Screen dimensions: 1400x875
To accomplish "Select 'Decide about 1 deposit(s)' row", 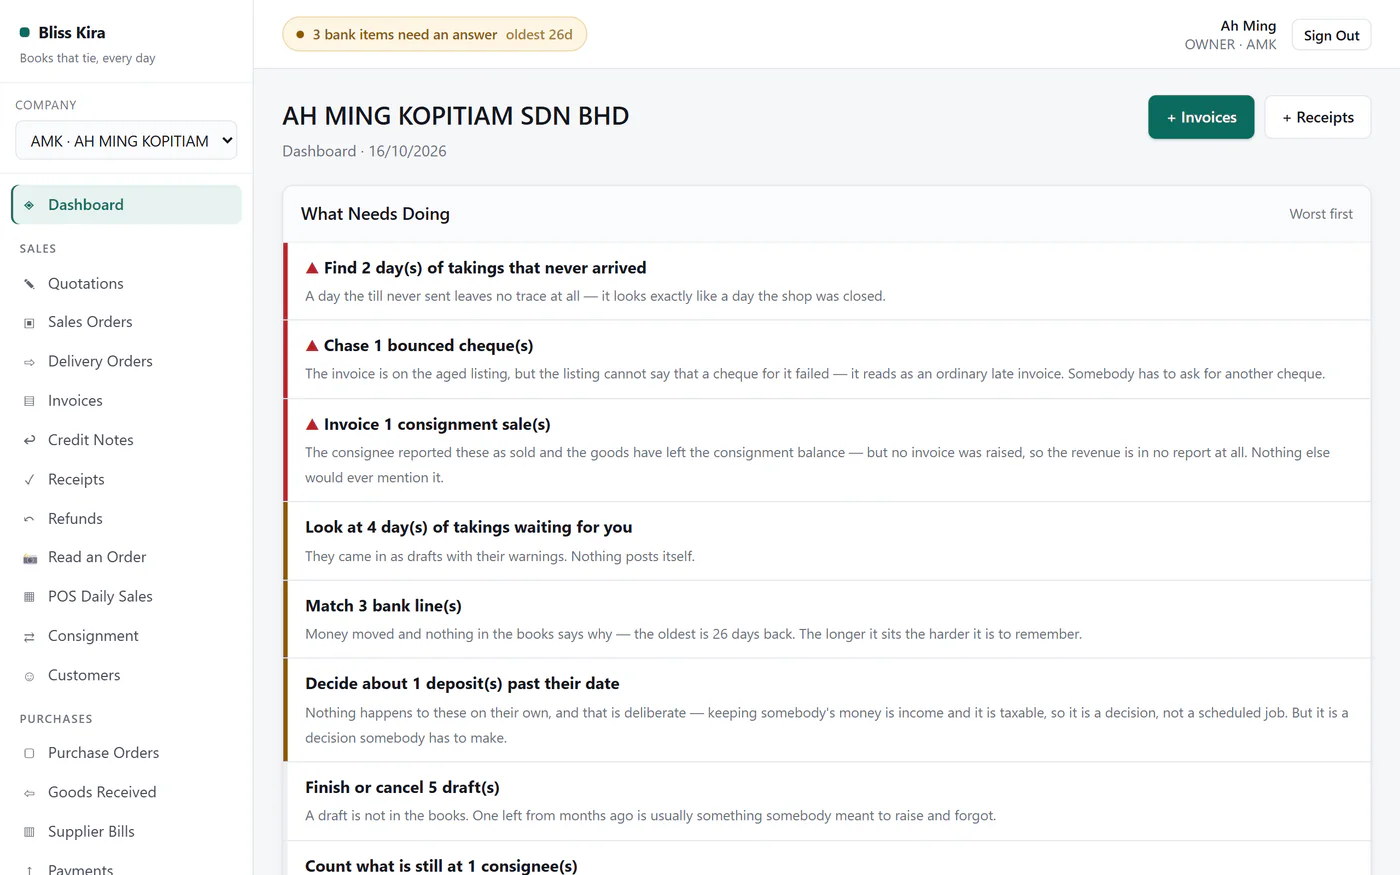I will click(828, 710).
